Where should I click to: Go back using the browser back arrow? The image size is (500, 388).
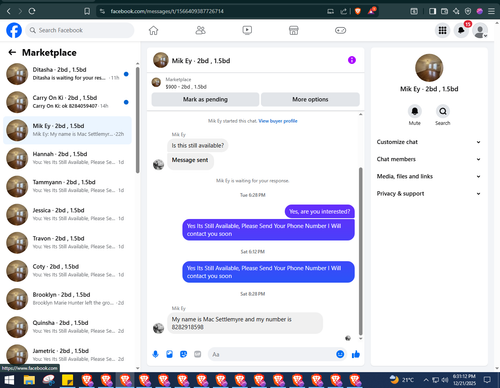(9, 11)
